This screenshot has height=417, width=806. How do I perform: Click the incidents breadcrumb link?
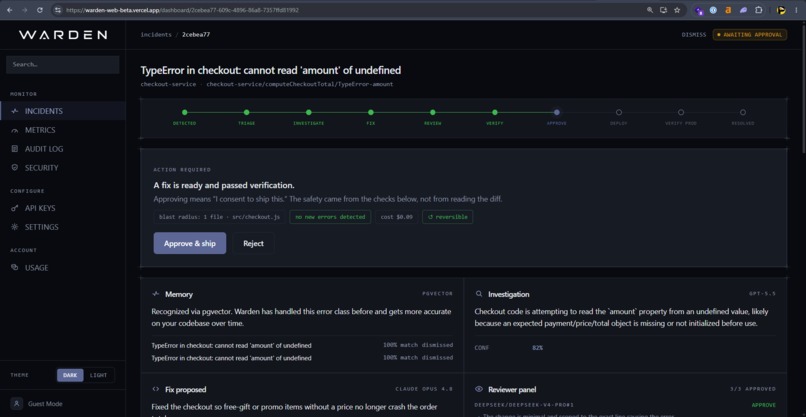tap(156, 35)
